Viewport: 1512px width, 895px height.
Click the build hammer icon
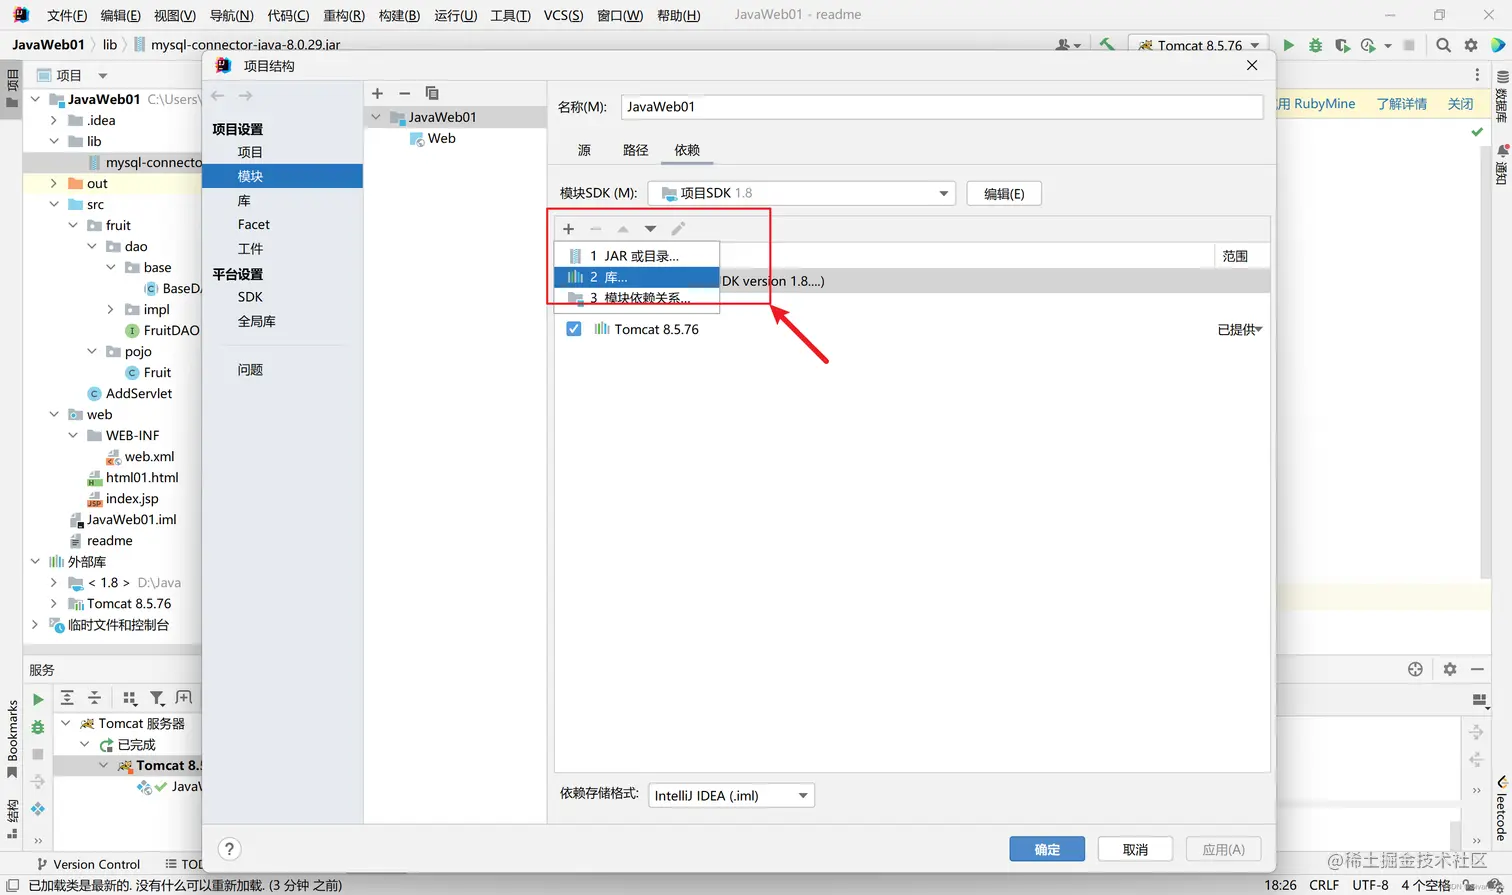pos(1107,45)
